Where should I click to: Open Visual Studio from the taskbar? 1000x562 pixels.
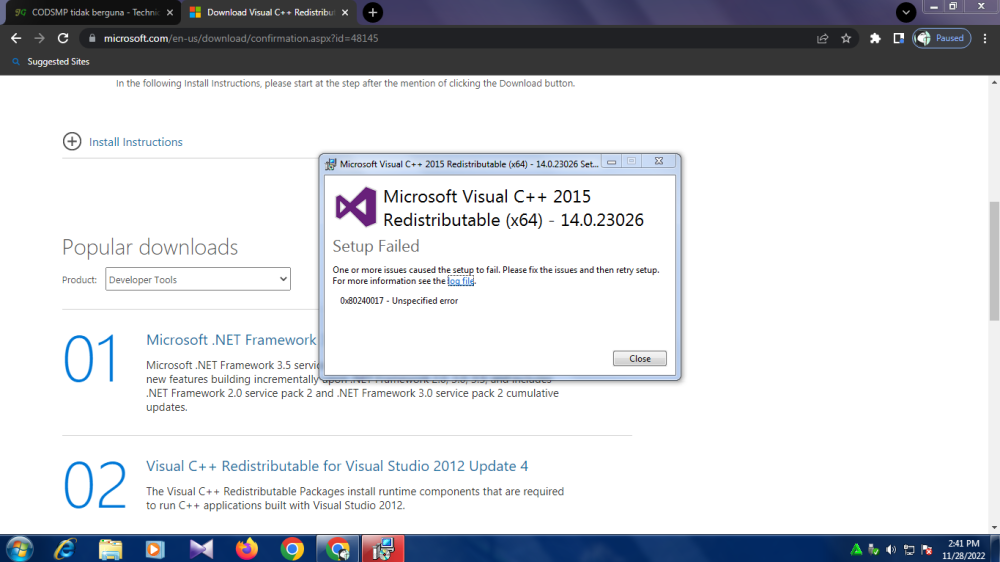[202, 549]
